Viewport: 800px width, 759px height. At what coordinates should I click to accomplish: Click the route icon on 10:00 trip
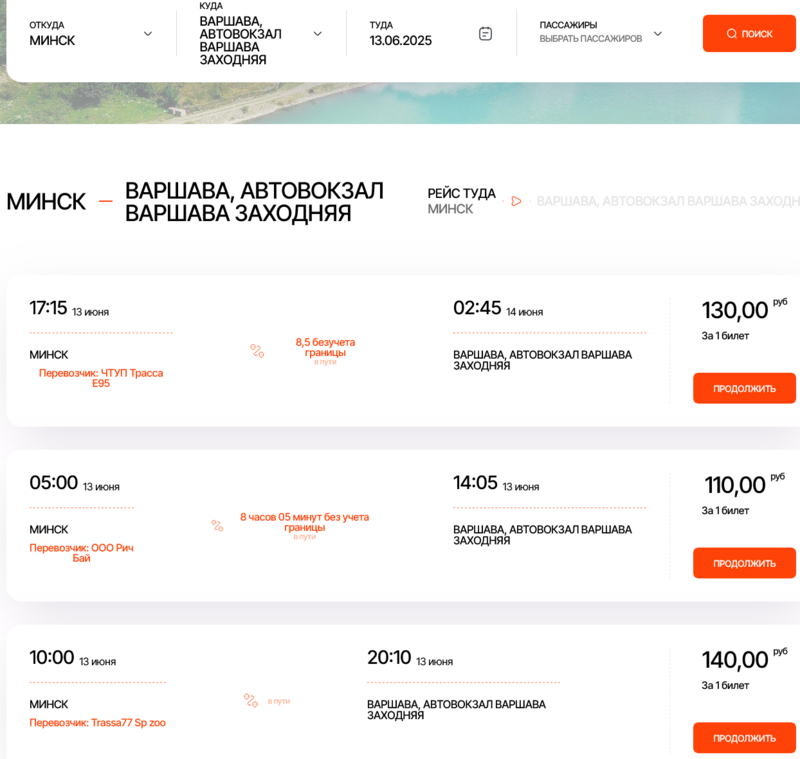[250, 700]
